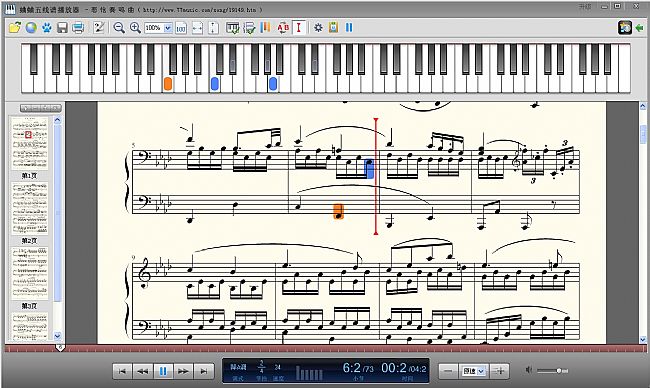This screenshot has width=650, height=388.
Task: Select the page 4 thumbnail at bottom
Action: pyautogui.click(x=29, y=326)
